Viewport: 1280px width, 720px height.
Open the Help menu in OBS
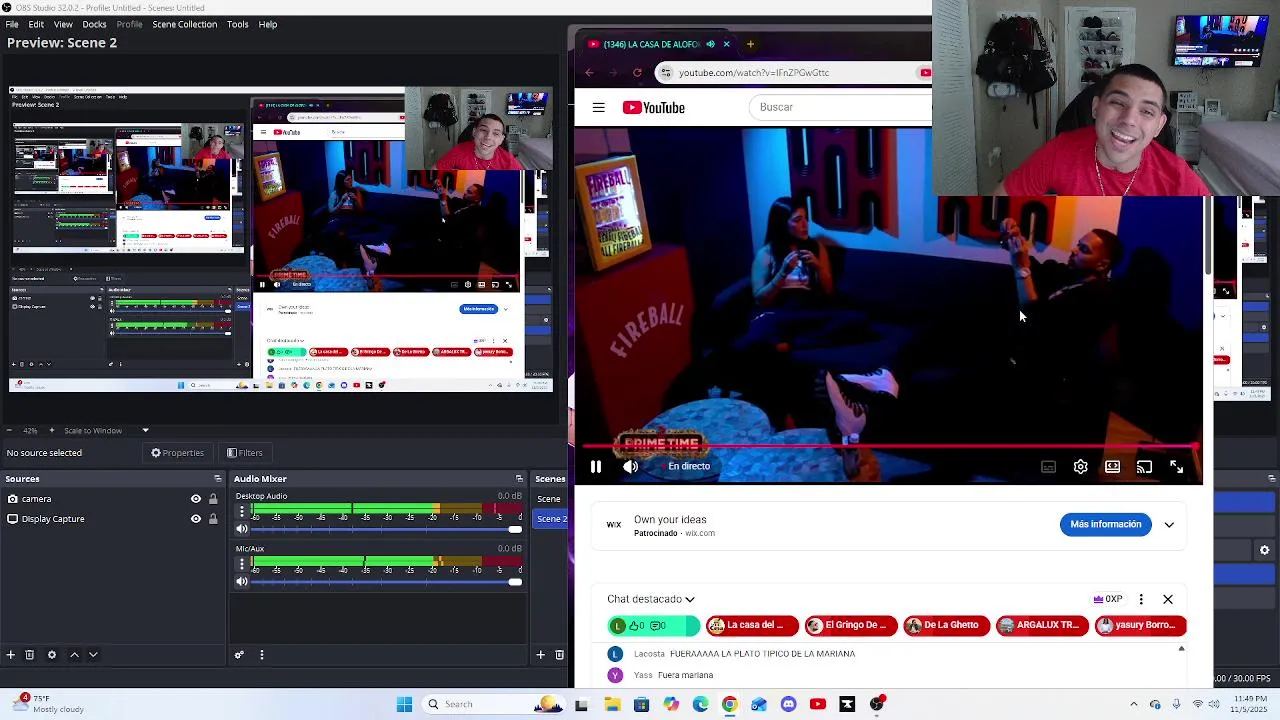tap(268, 24)
